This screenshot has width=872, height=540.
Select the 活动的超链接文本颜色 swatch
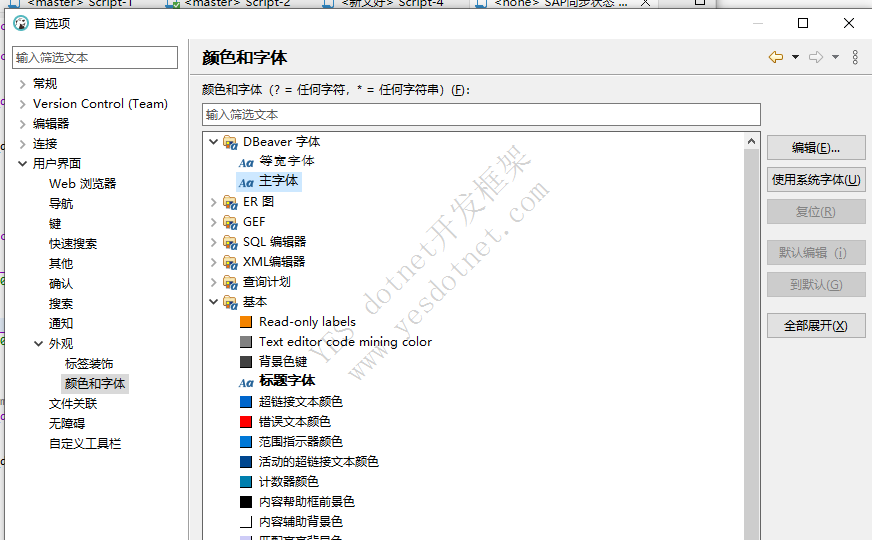246,462
